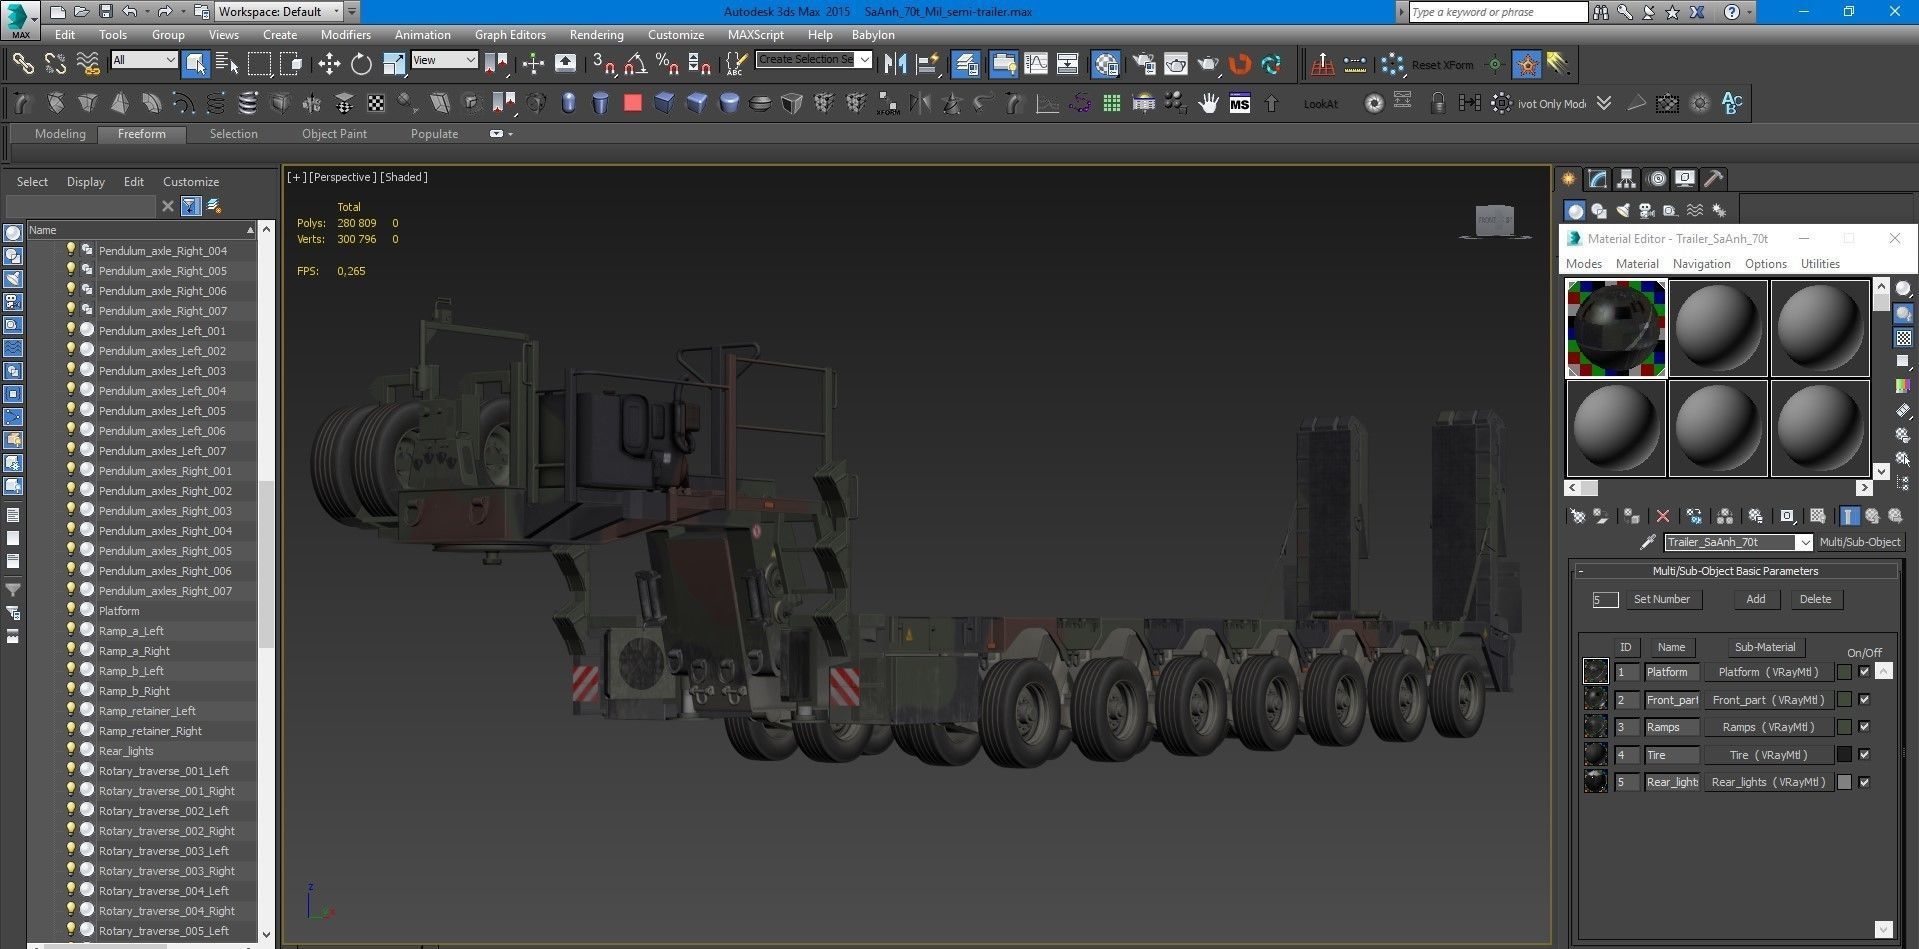The image size is (1919, 949).
Task: Open the Motion panel tab icon
Action: (x=1657, y=179)
